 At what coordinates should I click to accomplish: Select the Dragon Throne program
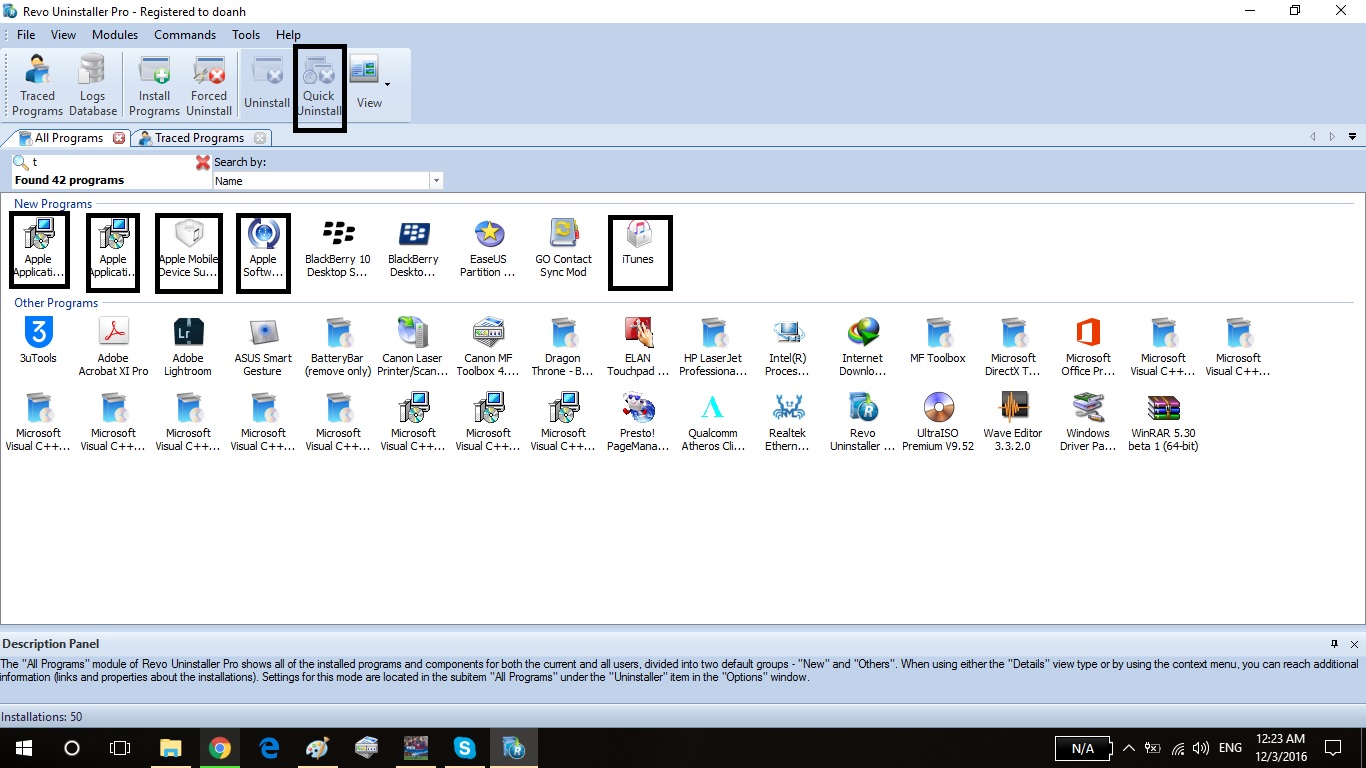(563, 347)
